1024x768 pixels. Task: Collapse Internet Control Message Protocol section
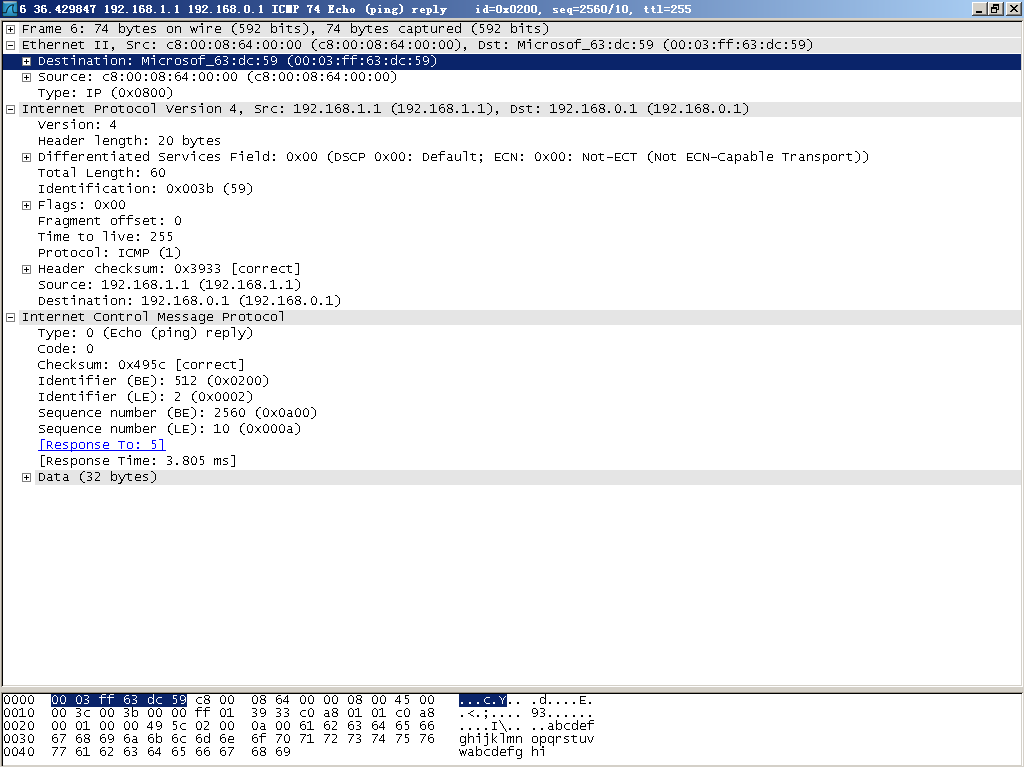point(10,317)
